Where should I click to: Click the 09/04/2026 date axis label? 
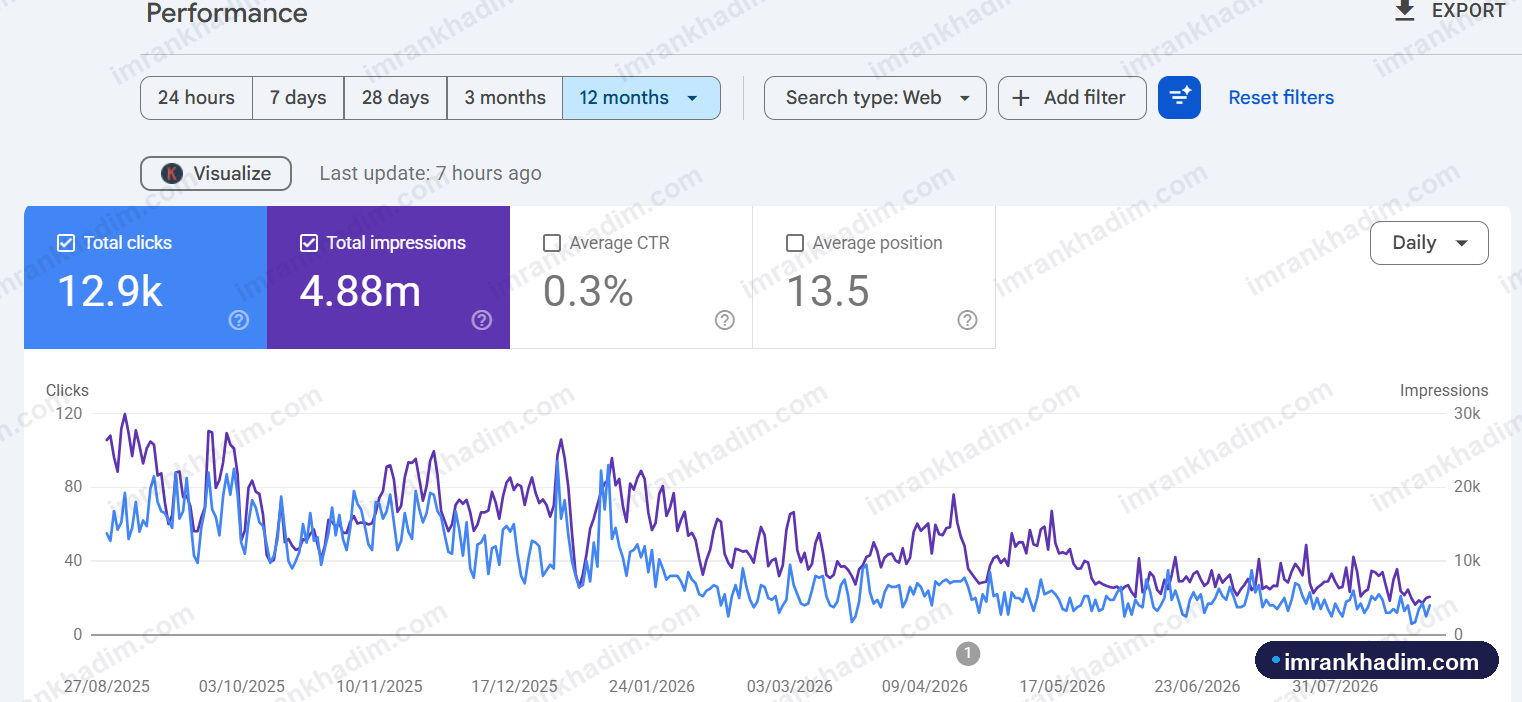925,686
